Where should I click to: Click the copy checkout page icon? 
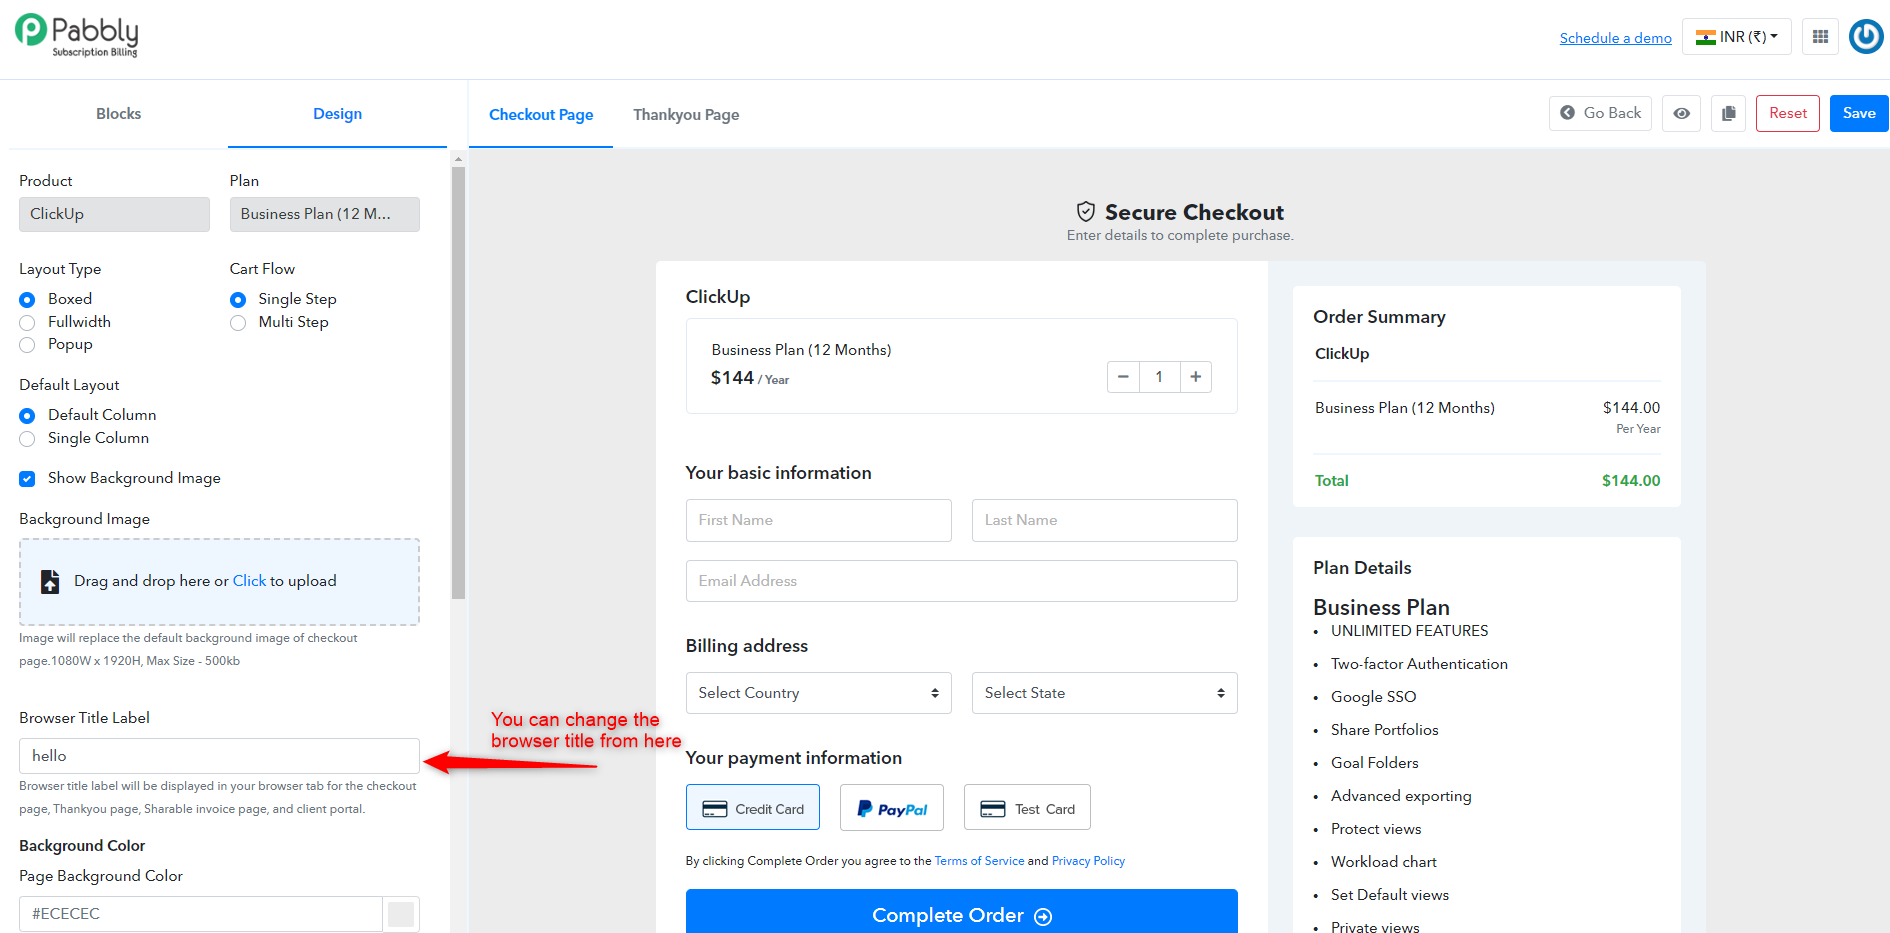(1728, 113)
